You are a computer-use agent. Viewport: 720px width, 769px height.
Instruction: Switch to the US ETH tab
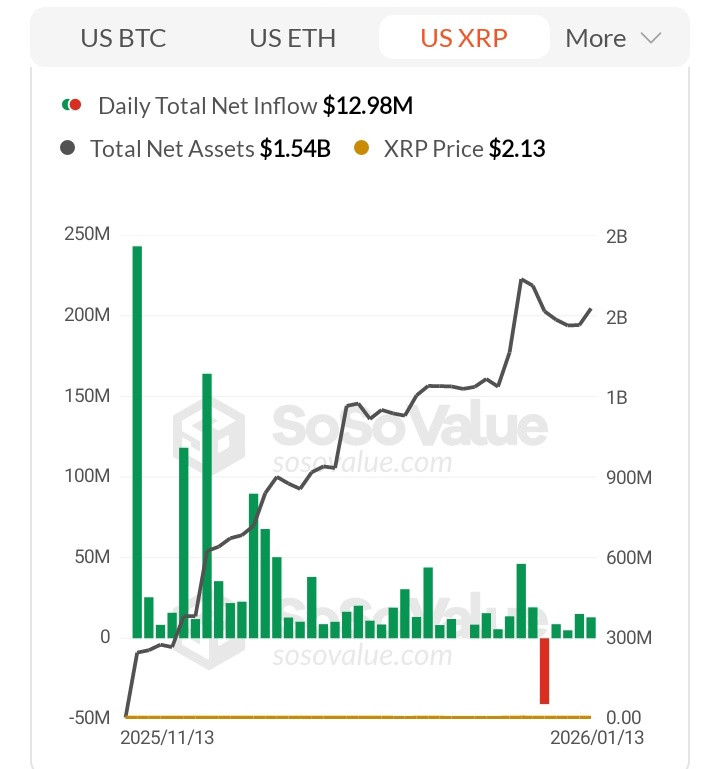(x=292, y=38)
